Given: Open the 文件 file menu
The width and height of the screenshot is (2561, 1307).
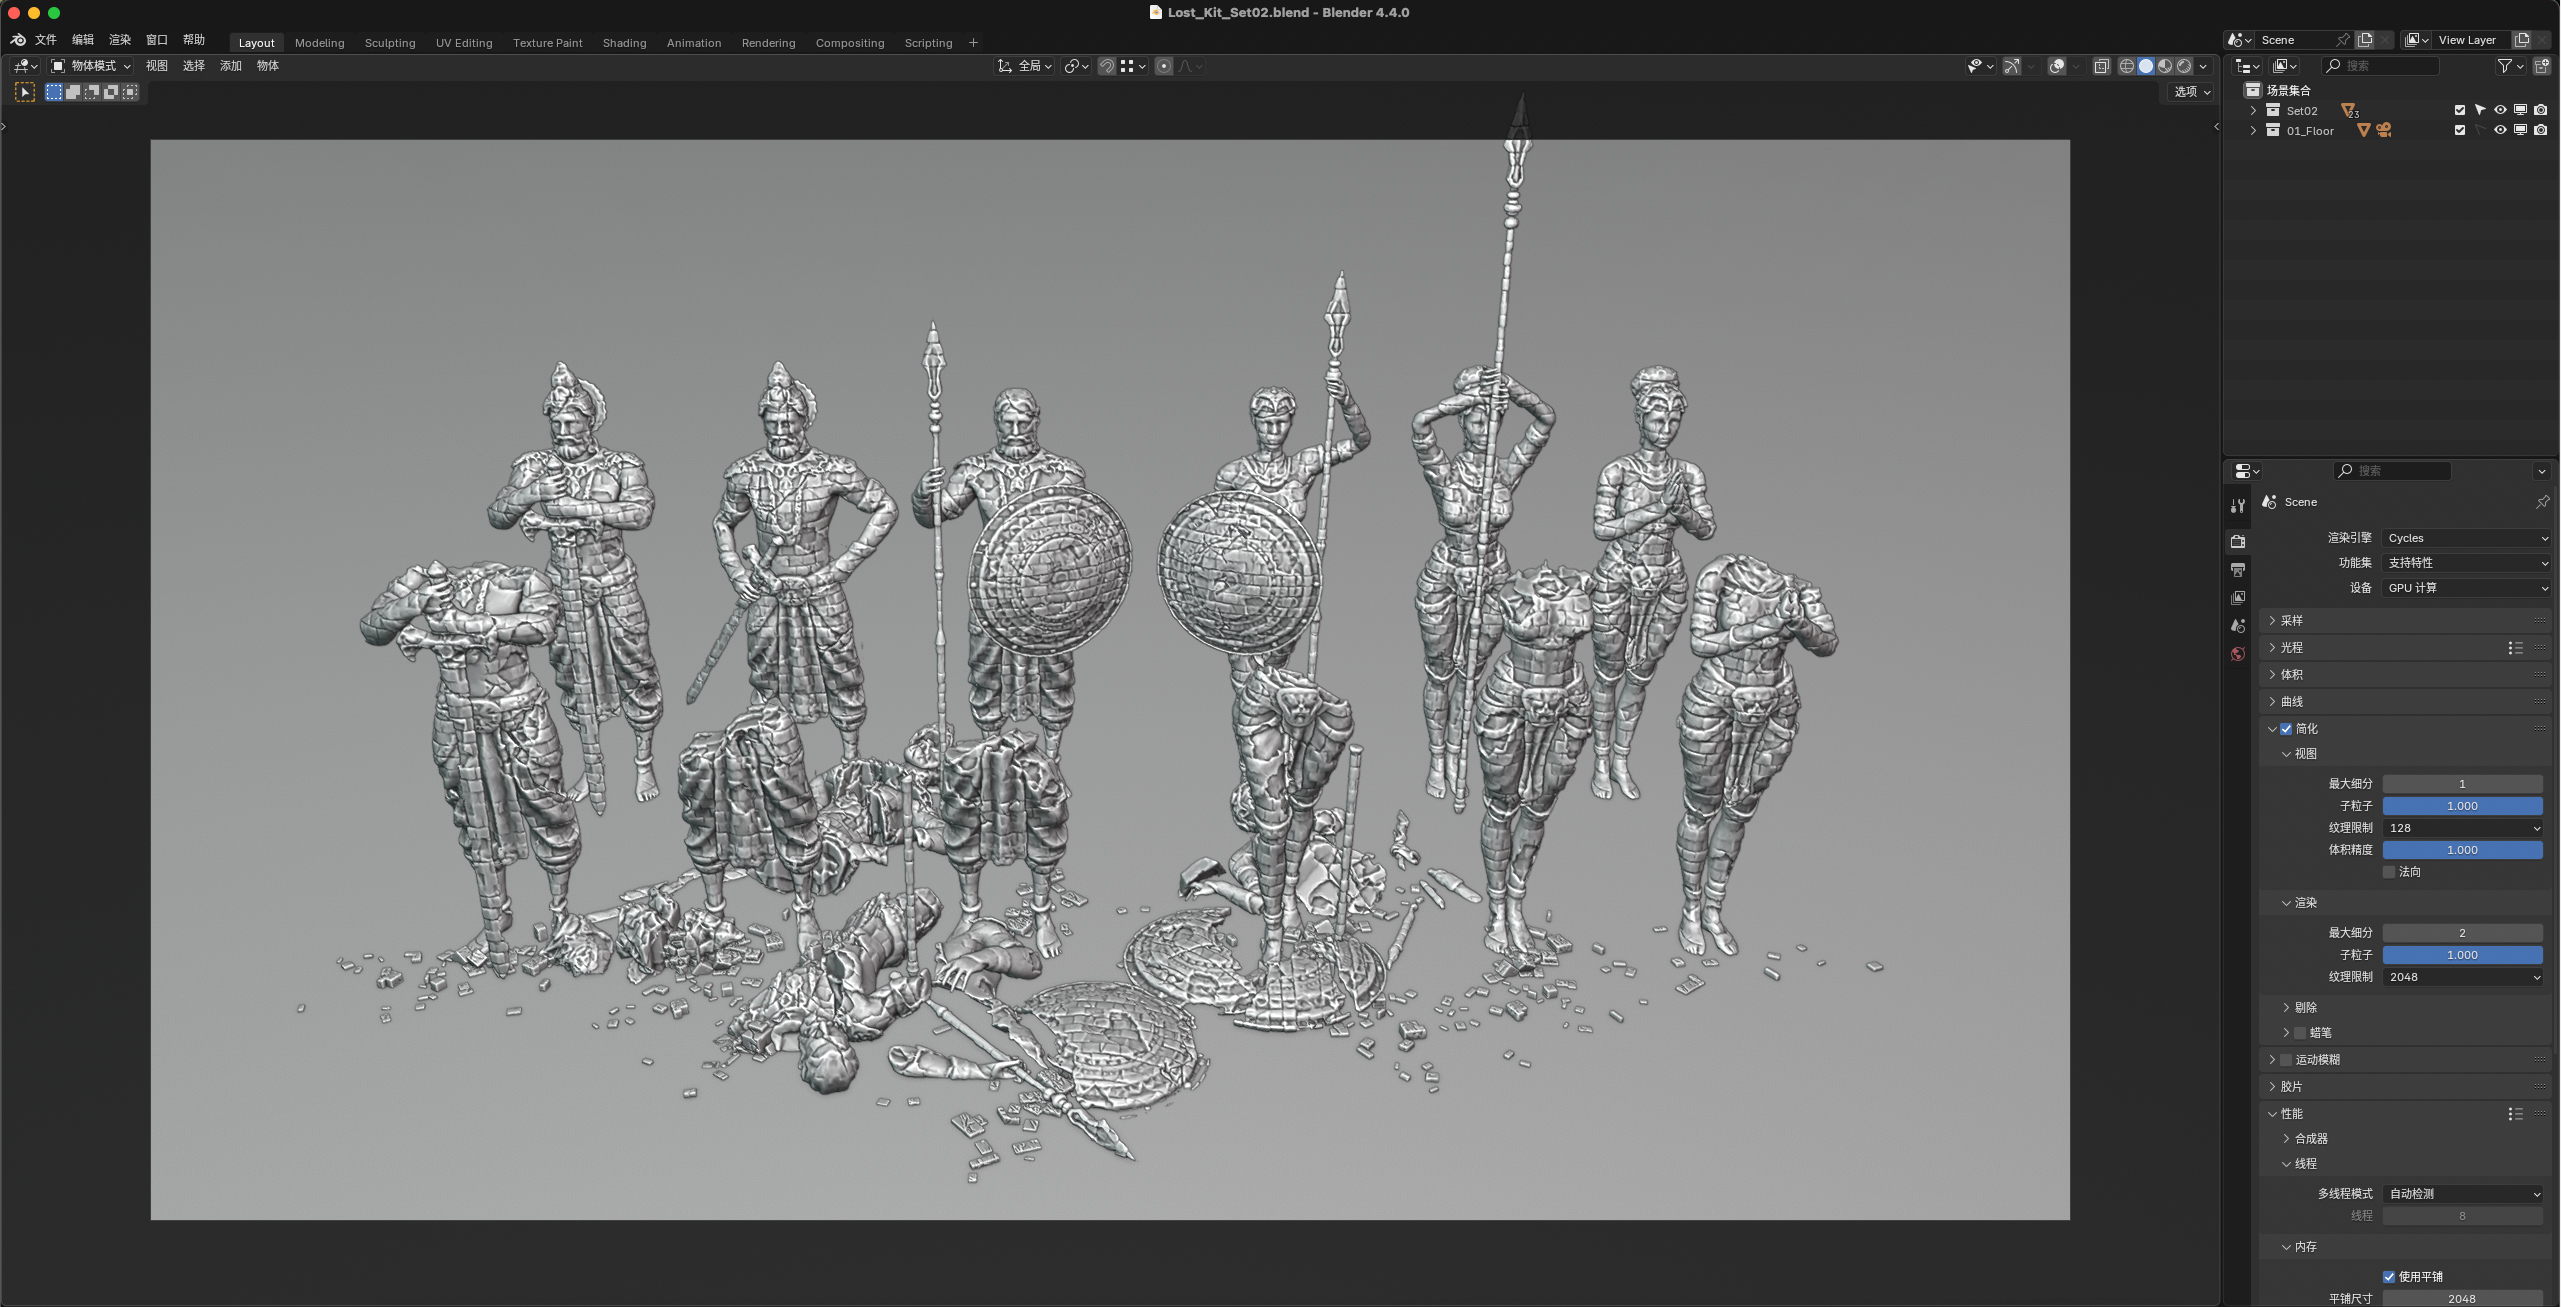Looking at the screenshot, I should [x=46, y=40].
